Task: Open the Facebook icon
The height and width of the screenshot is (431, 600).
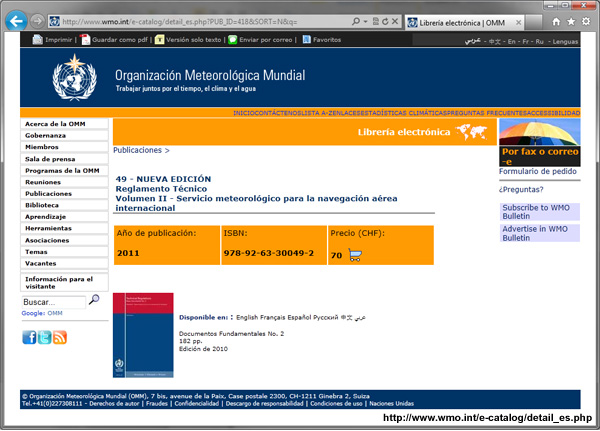Action: 29,337
